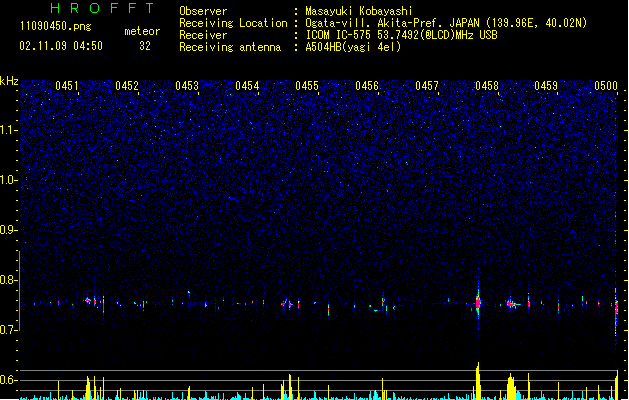This screenshot has height=400, width=629.
Task: Click the kHz axis unit label
Action: coord(9,81)
